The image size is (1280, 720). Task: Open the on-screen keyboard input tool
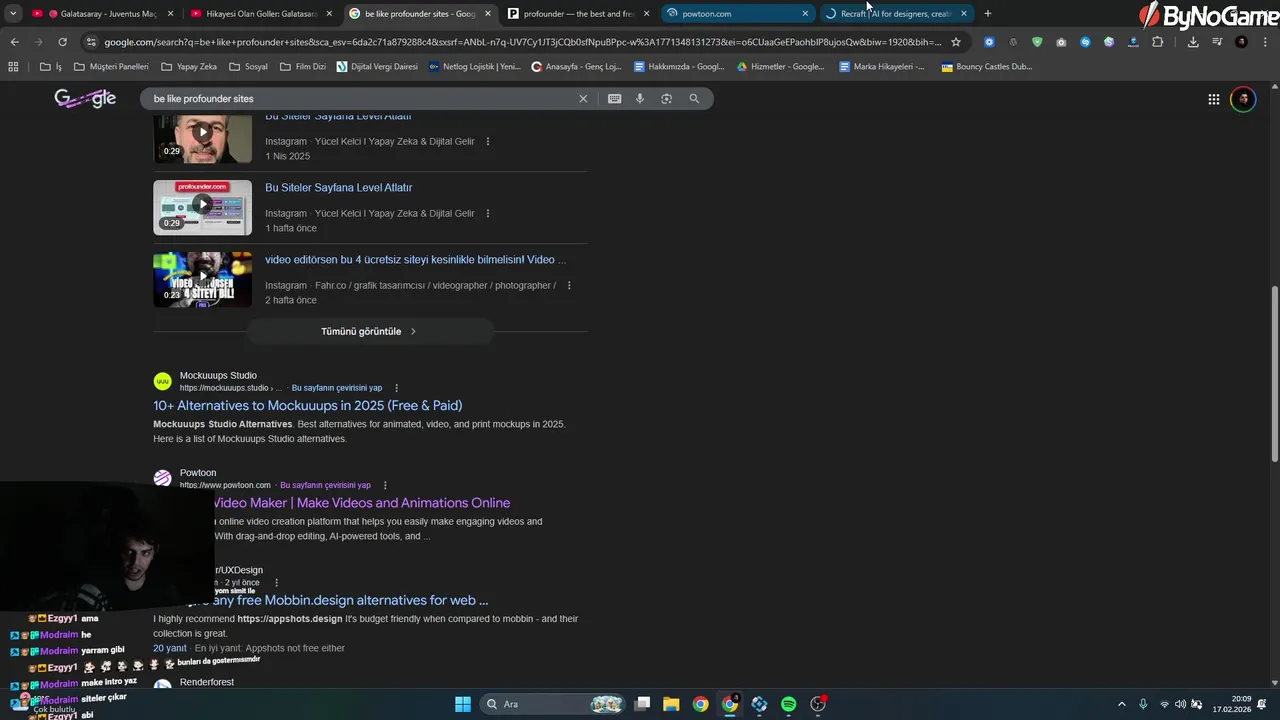(614, 99)
